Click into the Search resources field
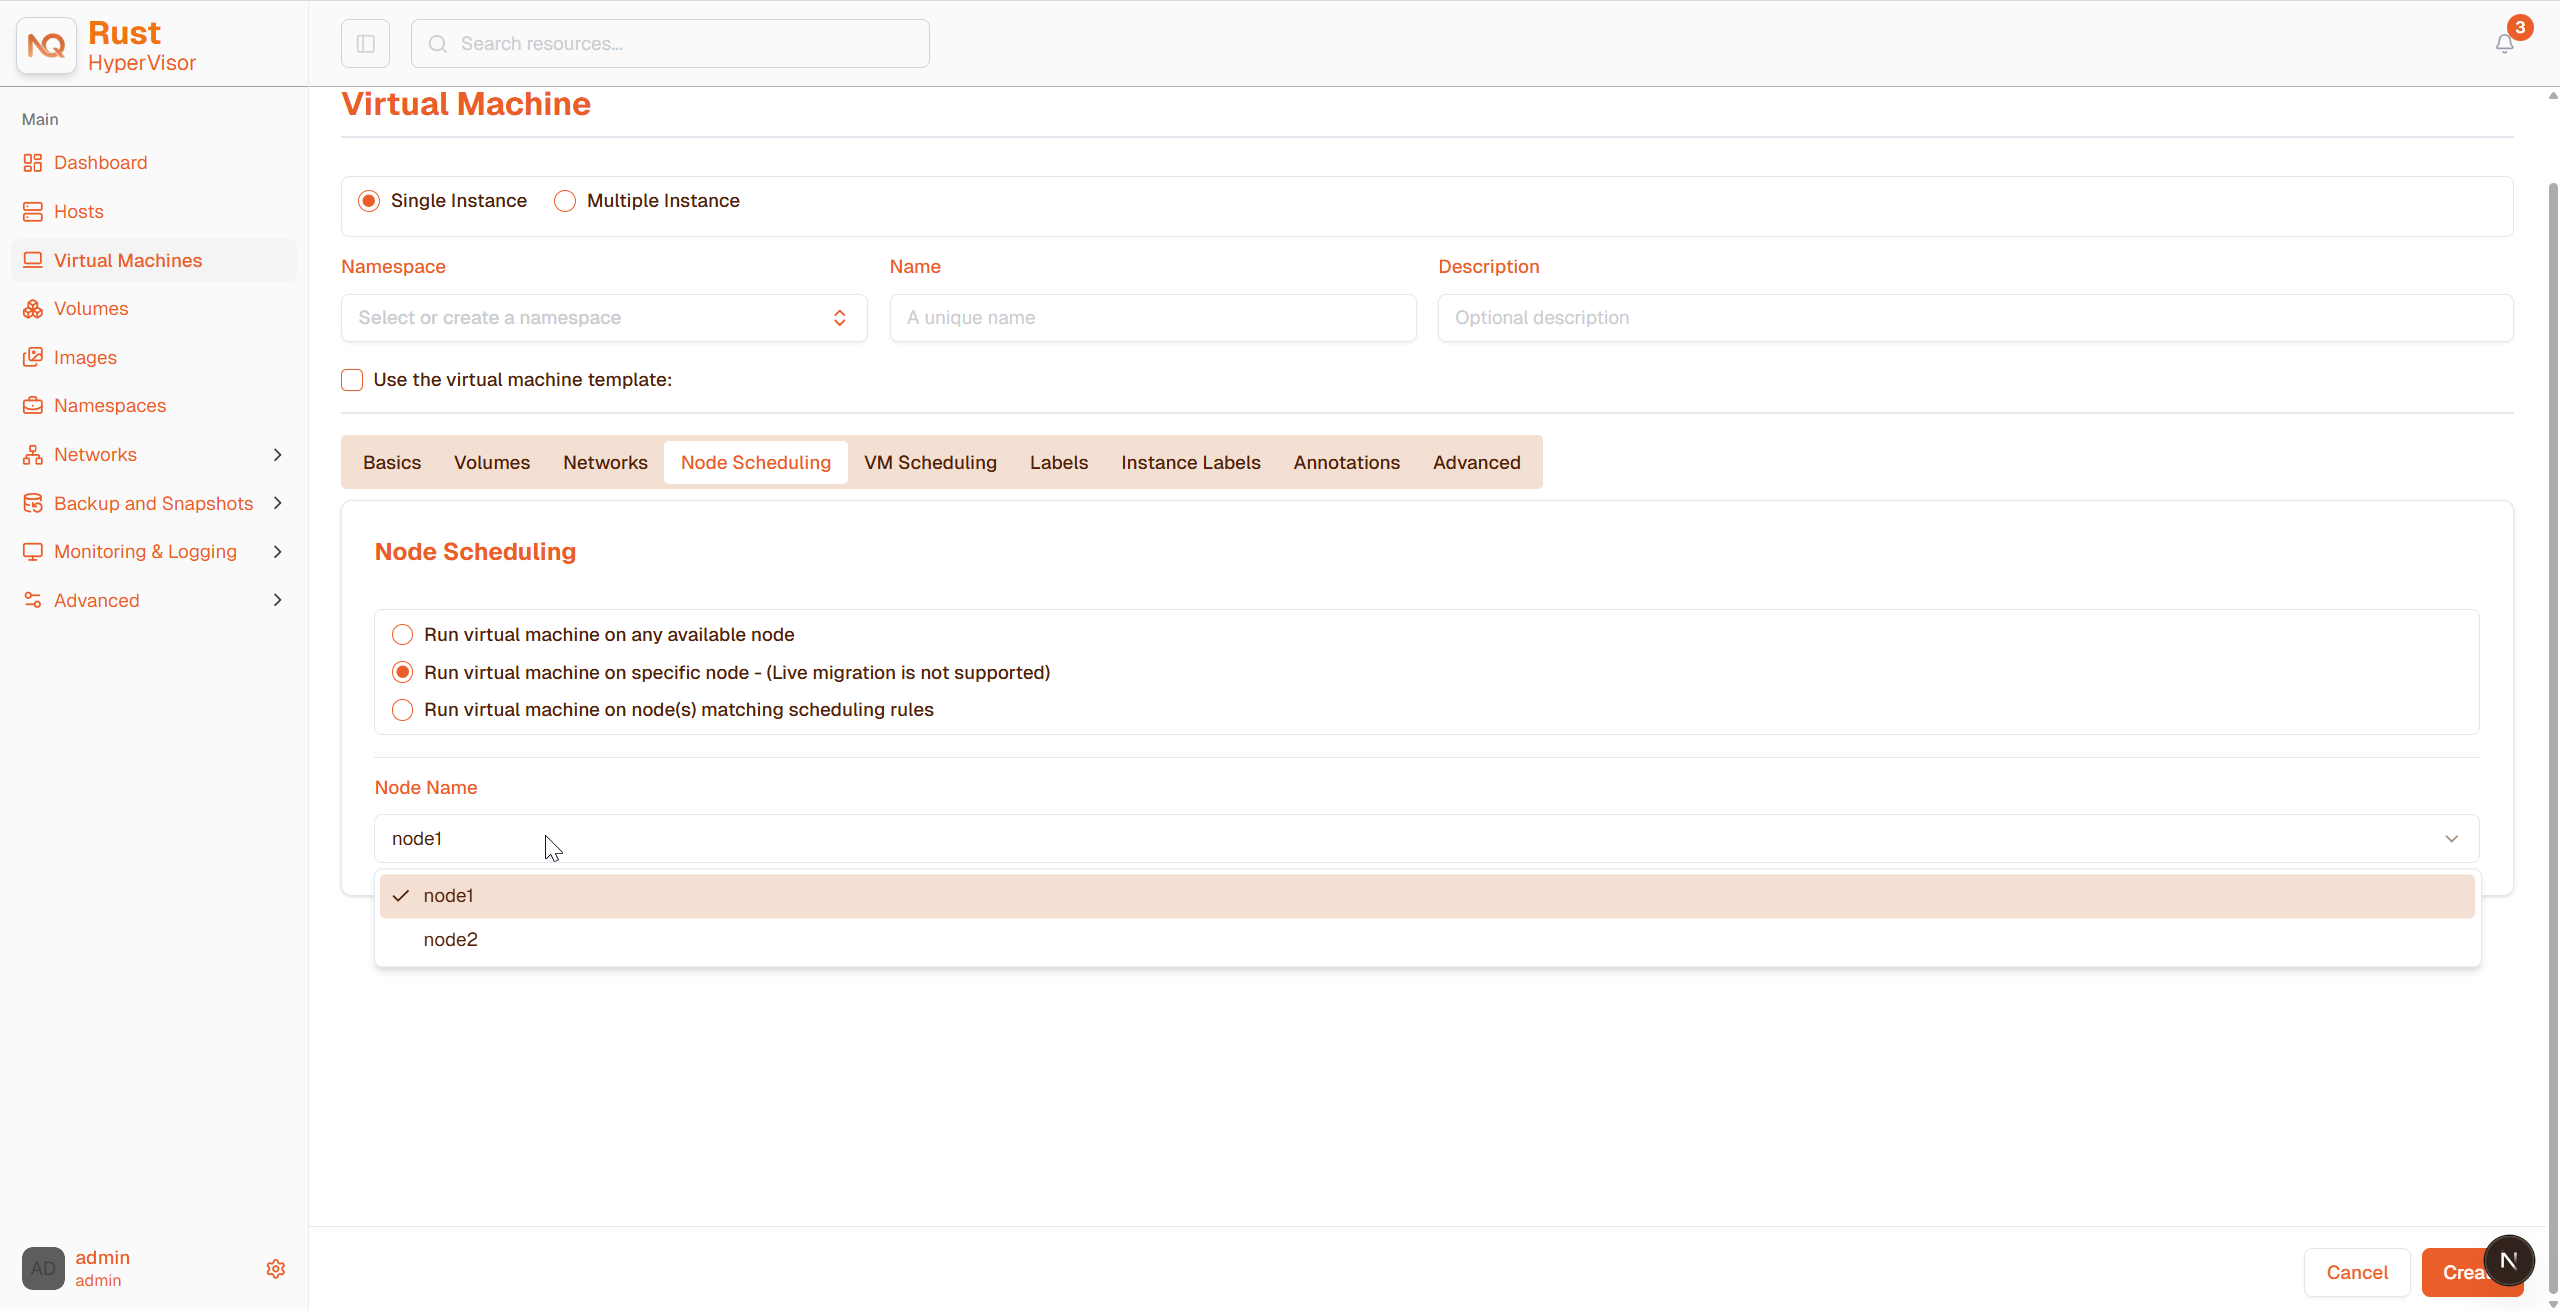 [x=670, y=44]
